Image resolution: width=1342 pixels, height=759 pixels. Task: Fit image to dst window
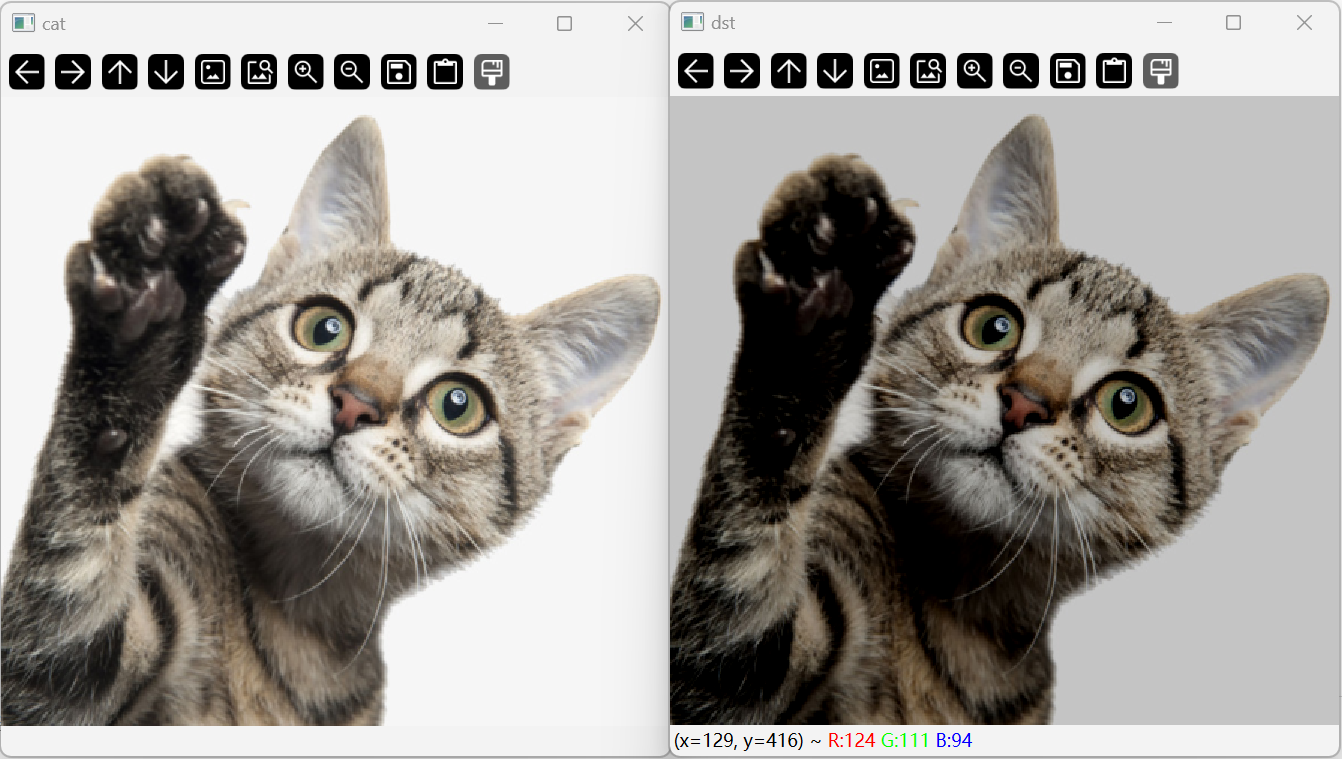click(x=928, y=71)
